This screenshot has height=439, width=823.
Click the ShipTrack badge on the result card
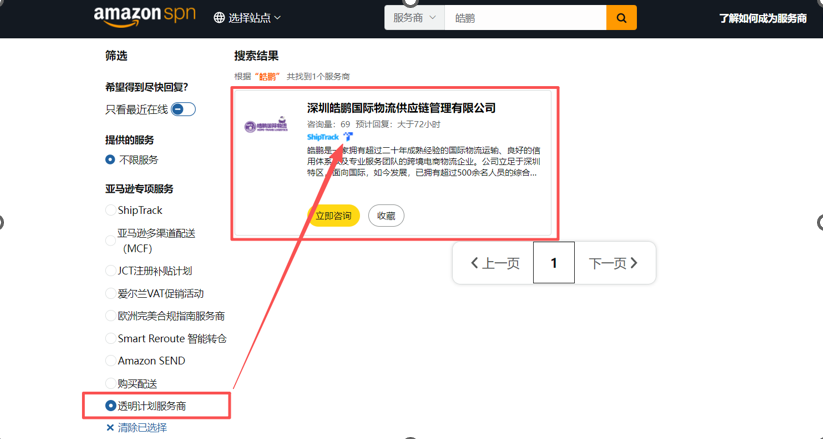[x=323, y=137]
